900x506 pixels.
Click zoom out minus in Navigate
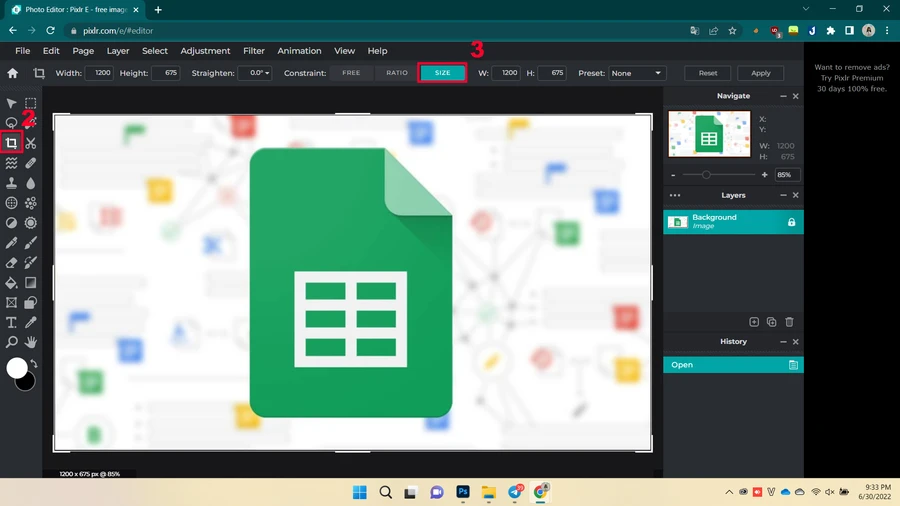click(x=673, y=175)
